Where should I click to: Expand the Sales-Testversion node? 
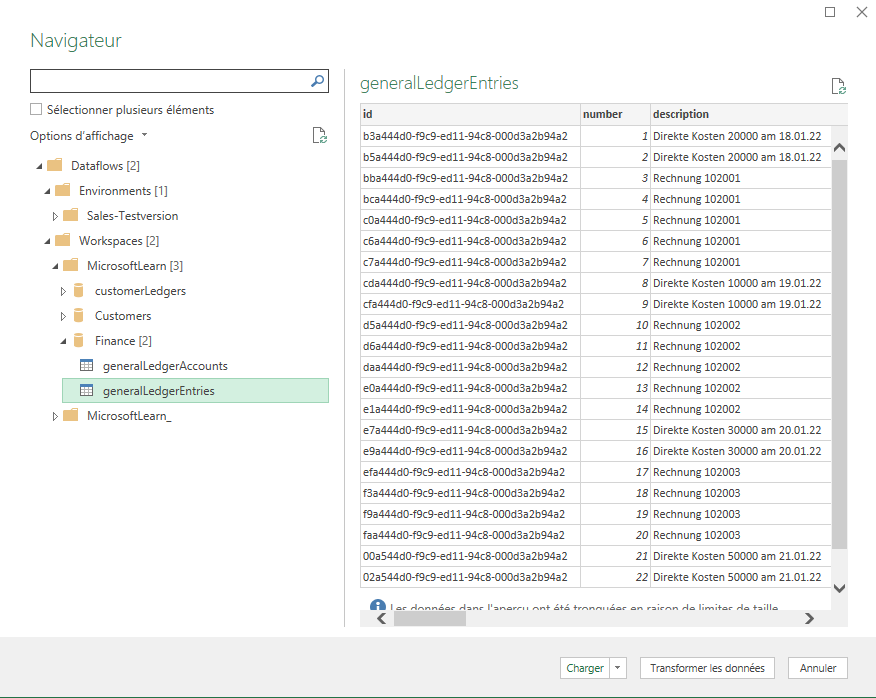(x=55, y=216)
